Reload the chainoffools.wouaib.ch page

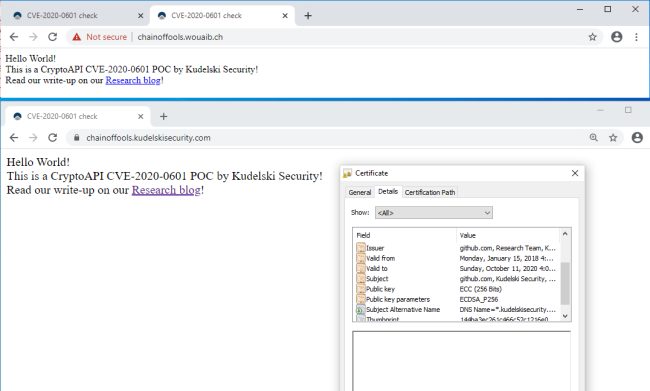click(53, 37)
